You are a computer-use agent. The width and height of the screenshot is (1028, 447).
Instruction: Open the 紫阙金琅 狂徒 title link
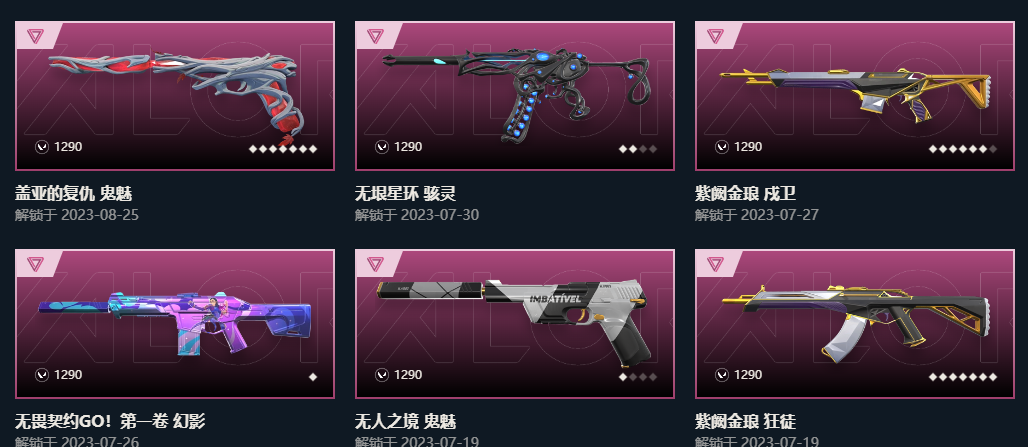(x=745, y=421)
